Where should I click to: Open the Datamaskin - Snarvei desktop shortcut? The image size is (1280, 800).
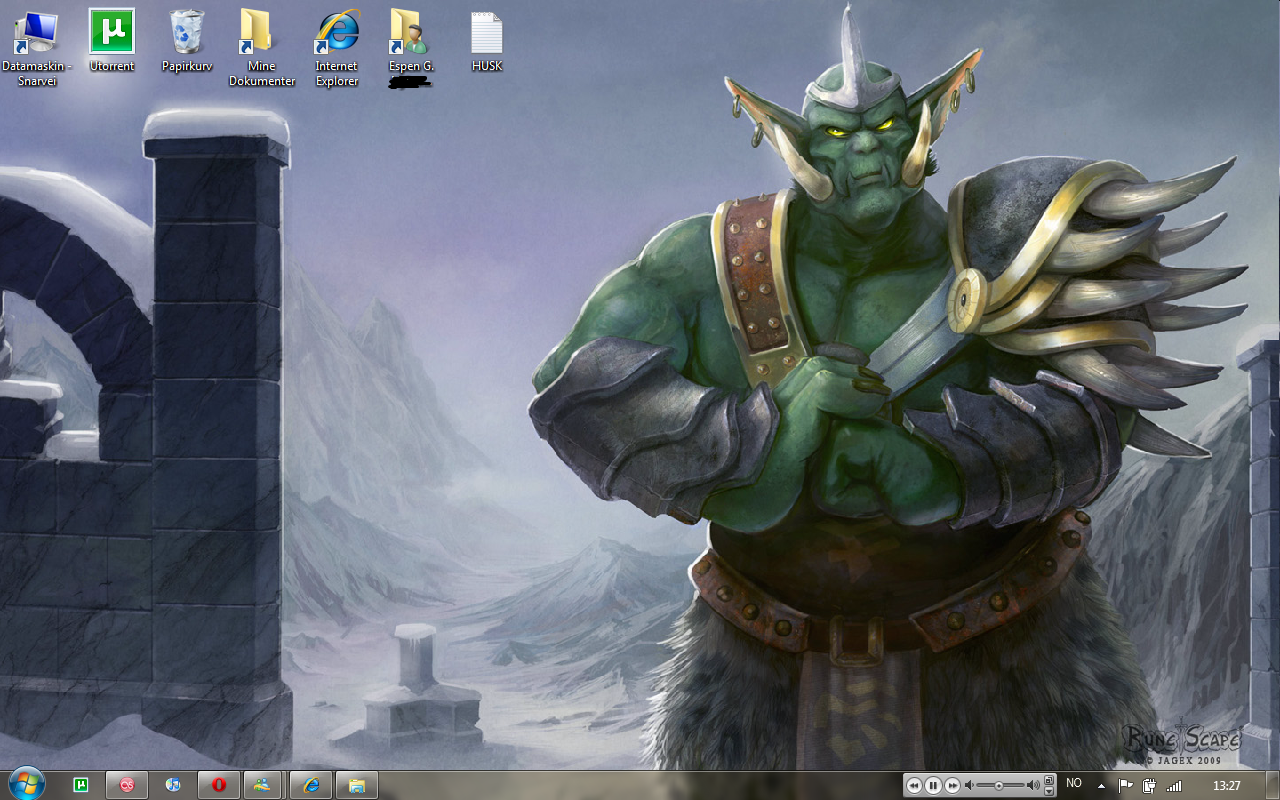point(36,47)
